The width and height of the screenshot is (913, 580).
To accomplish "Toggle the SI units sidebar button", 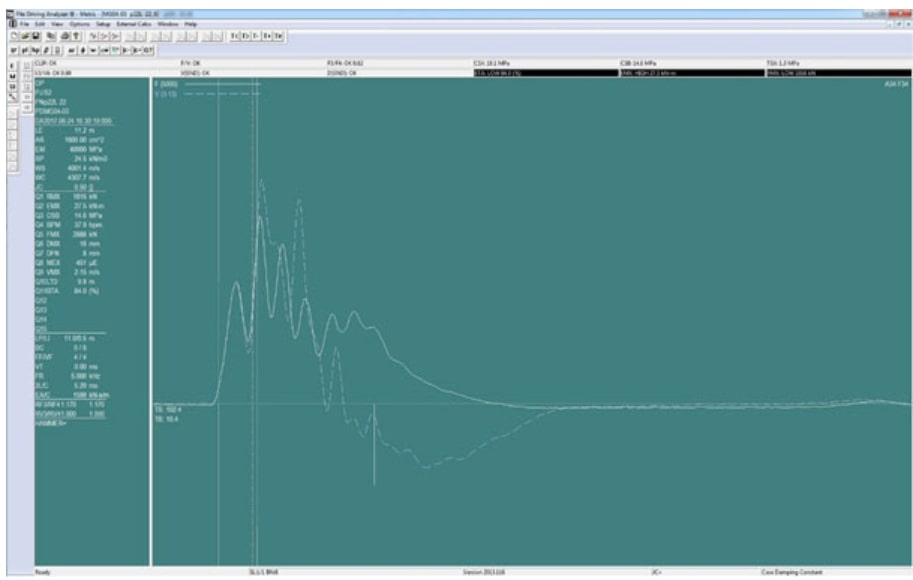I will [x=12, y=85].
